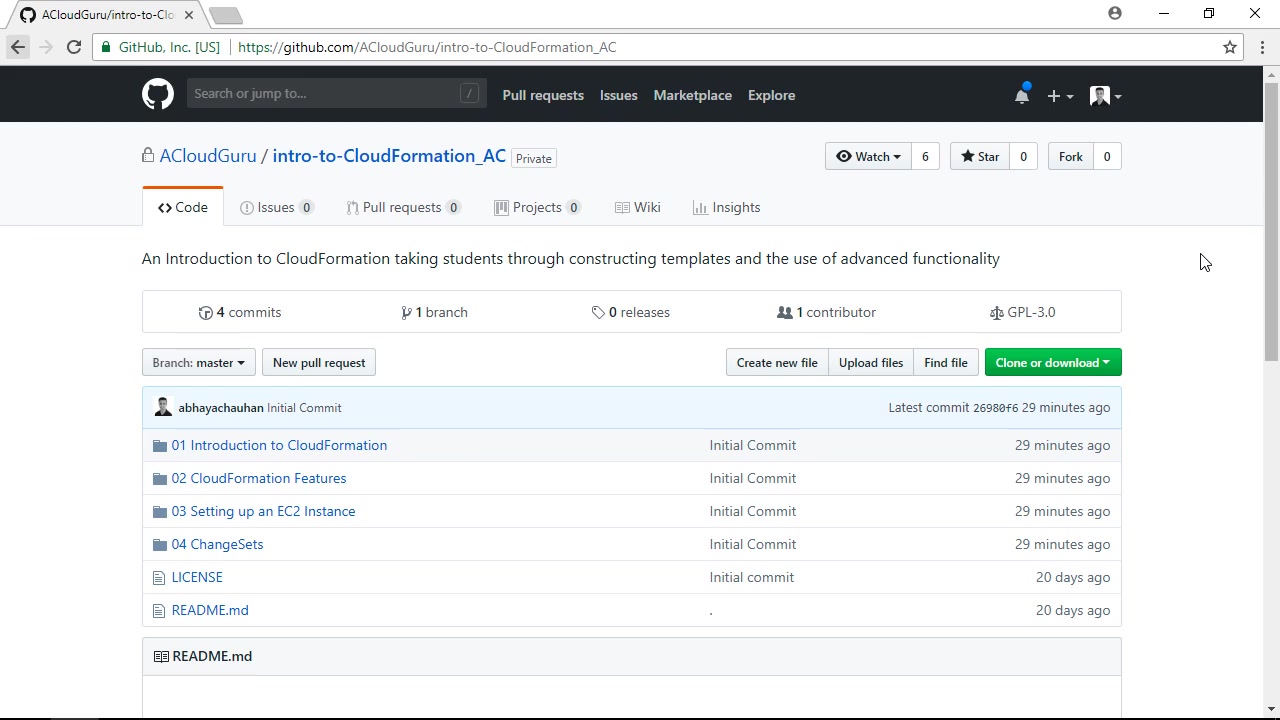This screenshot has height=720, width=1280.
Task: Click the GitHub Octocat logo
Action: pos(158,95)
